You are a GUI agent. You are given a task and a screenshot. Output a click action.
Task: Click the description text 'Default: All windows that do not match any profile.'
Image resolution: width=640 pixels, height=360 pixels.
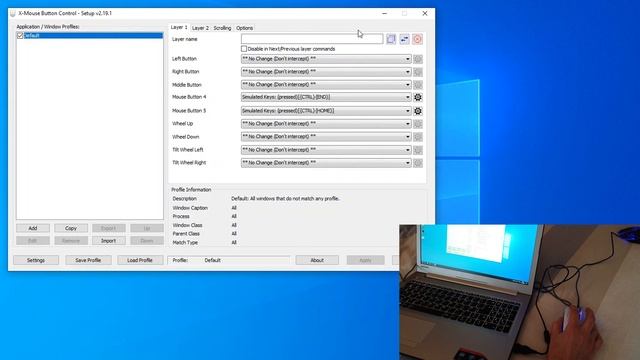[x=285, y=199]
